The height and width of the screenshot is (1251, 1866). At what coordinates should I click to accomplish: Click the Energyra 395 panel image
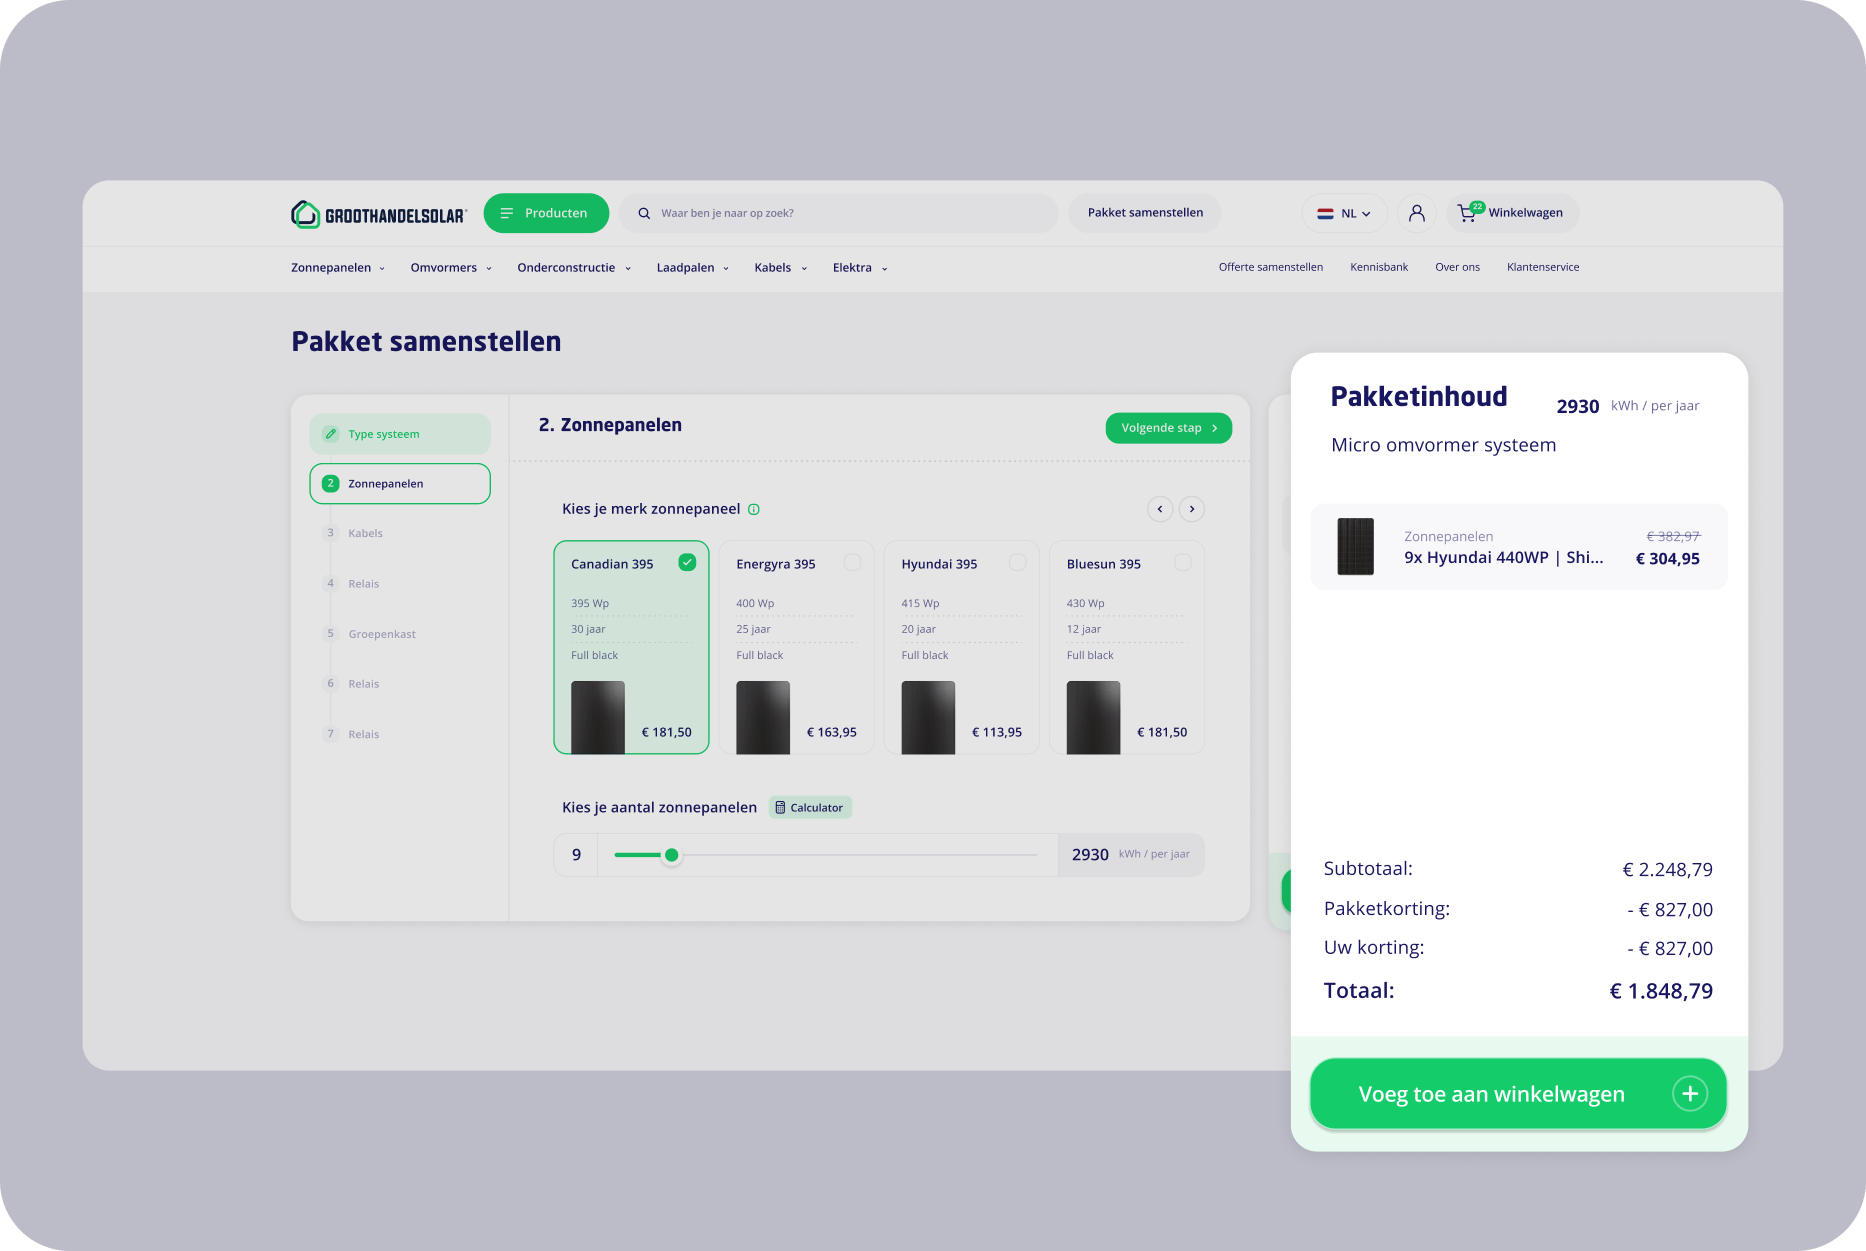763,717
